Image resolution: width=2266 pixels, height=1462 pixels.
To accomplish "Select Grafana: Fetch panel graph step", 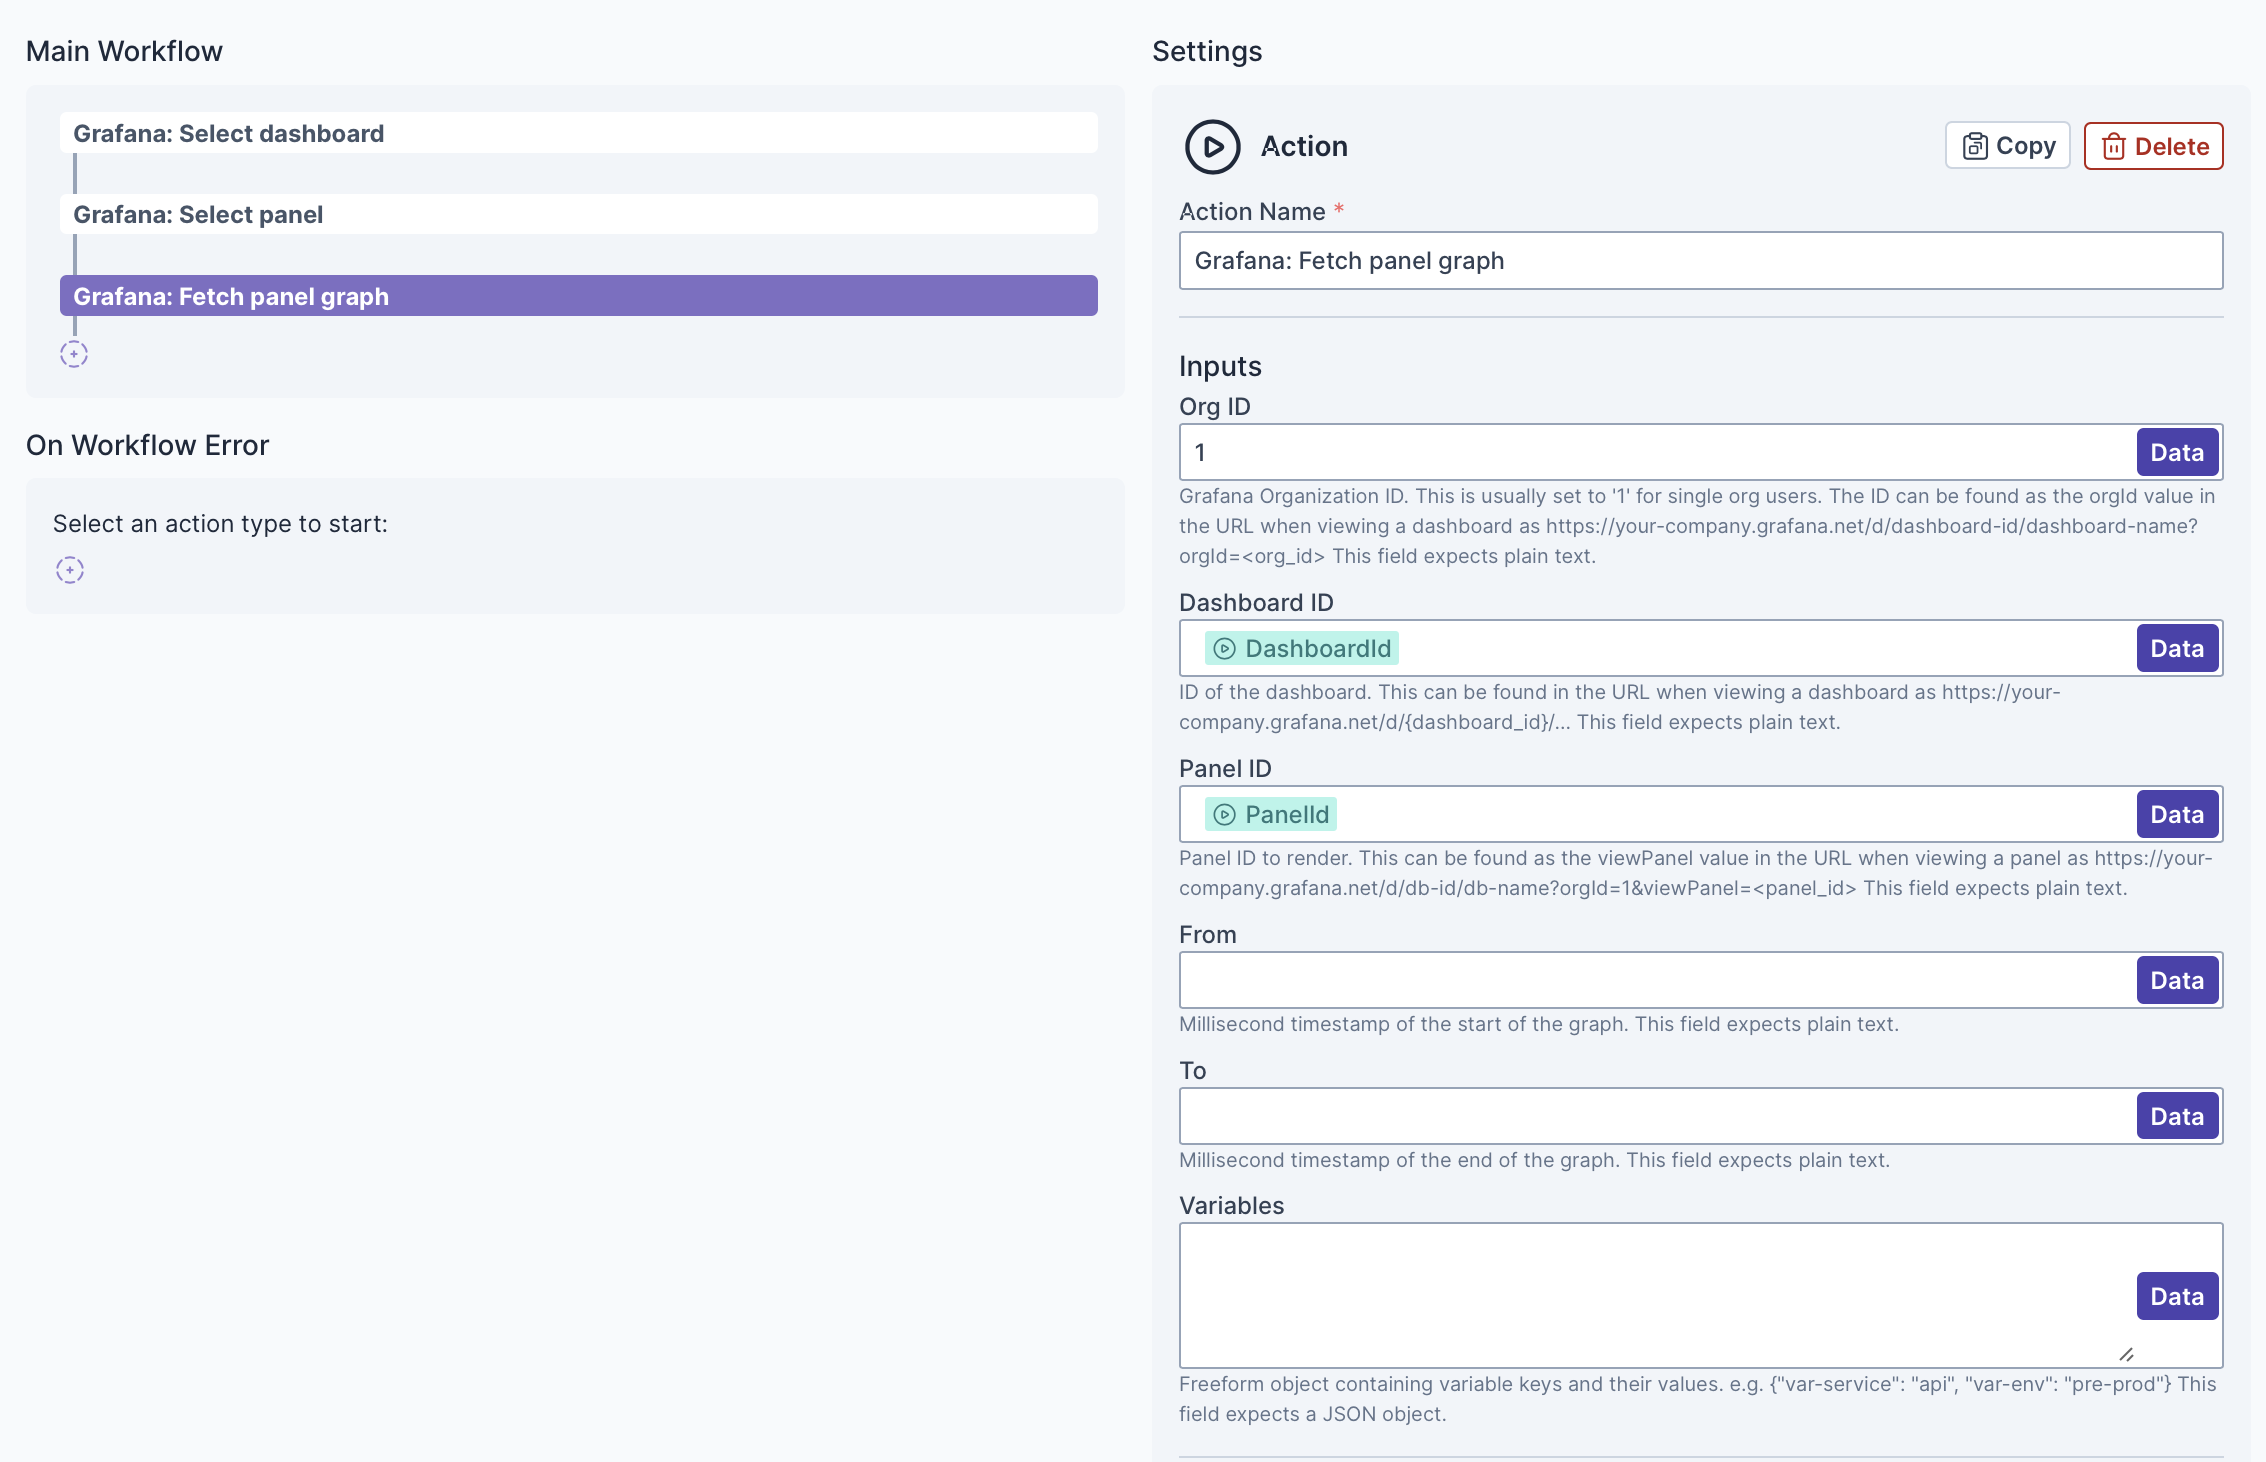I will 578,296.
